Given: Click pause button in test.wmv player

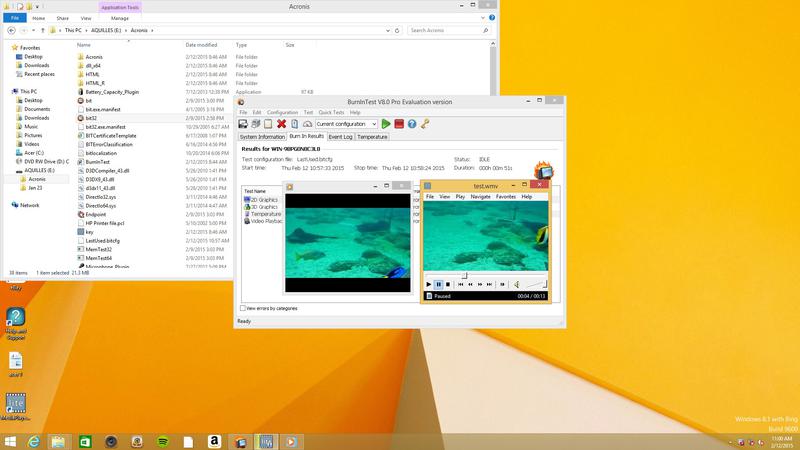Looking at the screenshot, I should click(x=438, y=284).
